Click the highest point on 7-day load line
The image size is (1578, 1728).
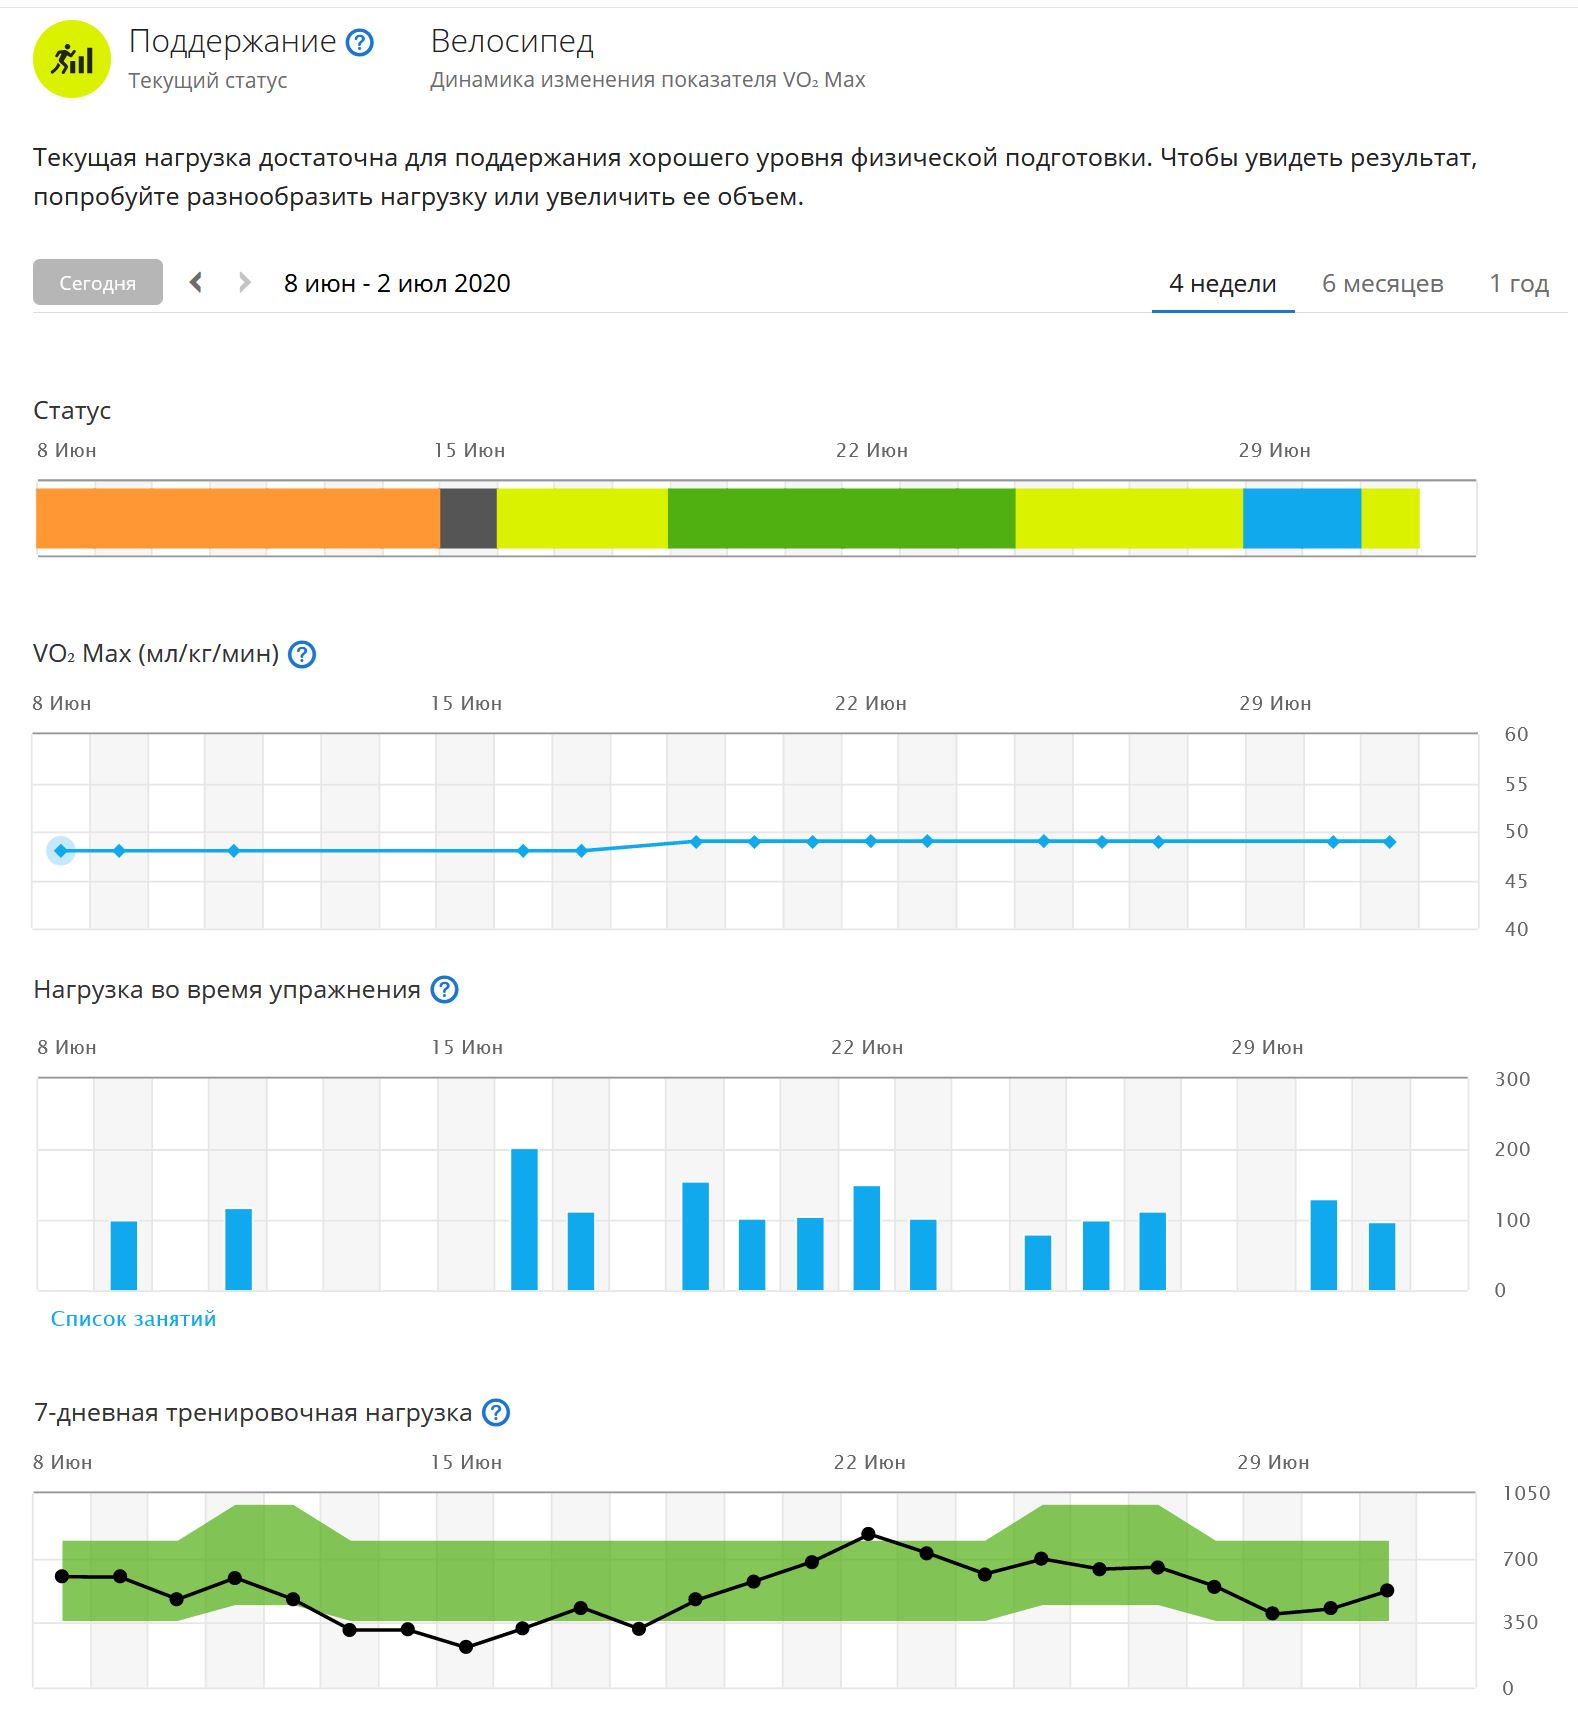coord(868,1534)
